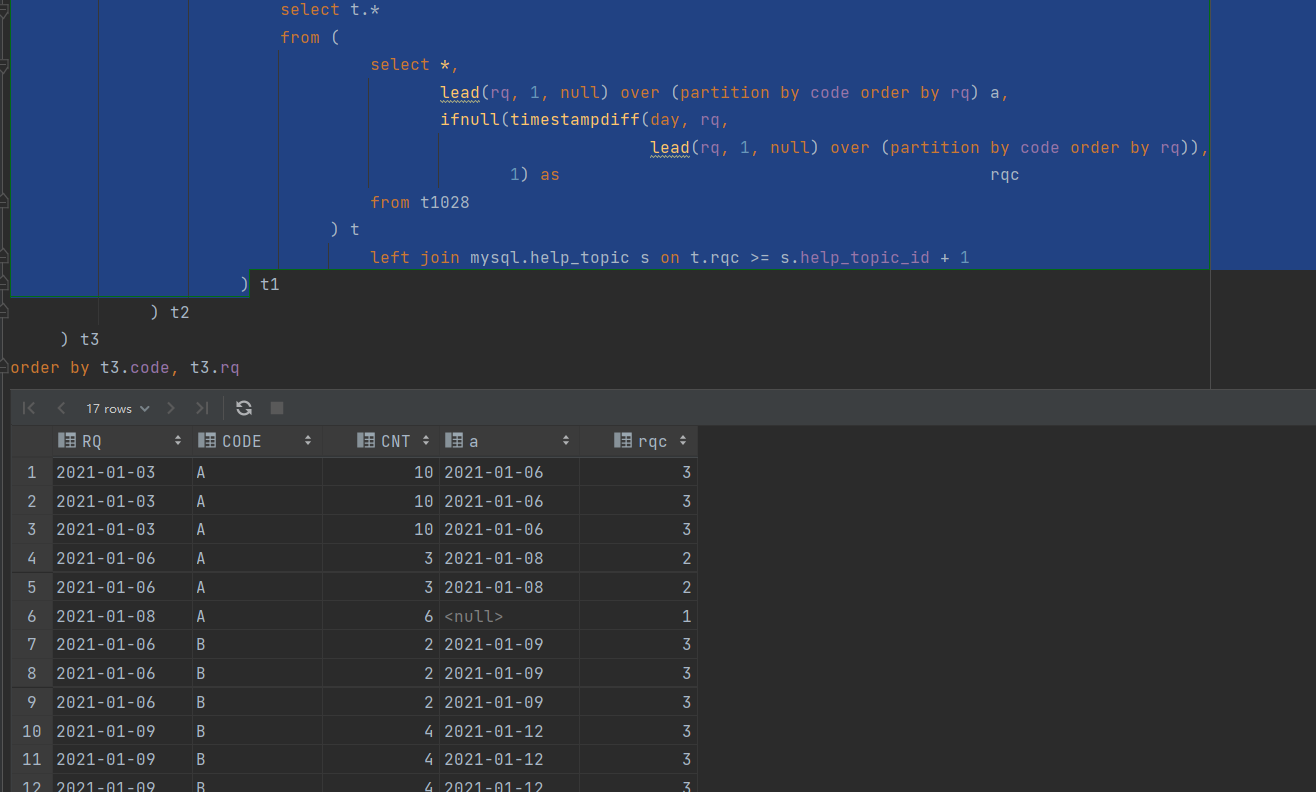Go to first page of results
This screenshot has height=792, width=1316.
click(x=29, y=408)
